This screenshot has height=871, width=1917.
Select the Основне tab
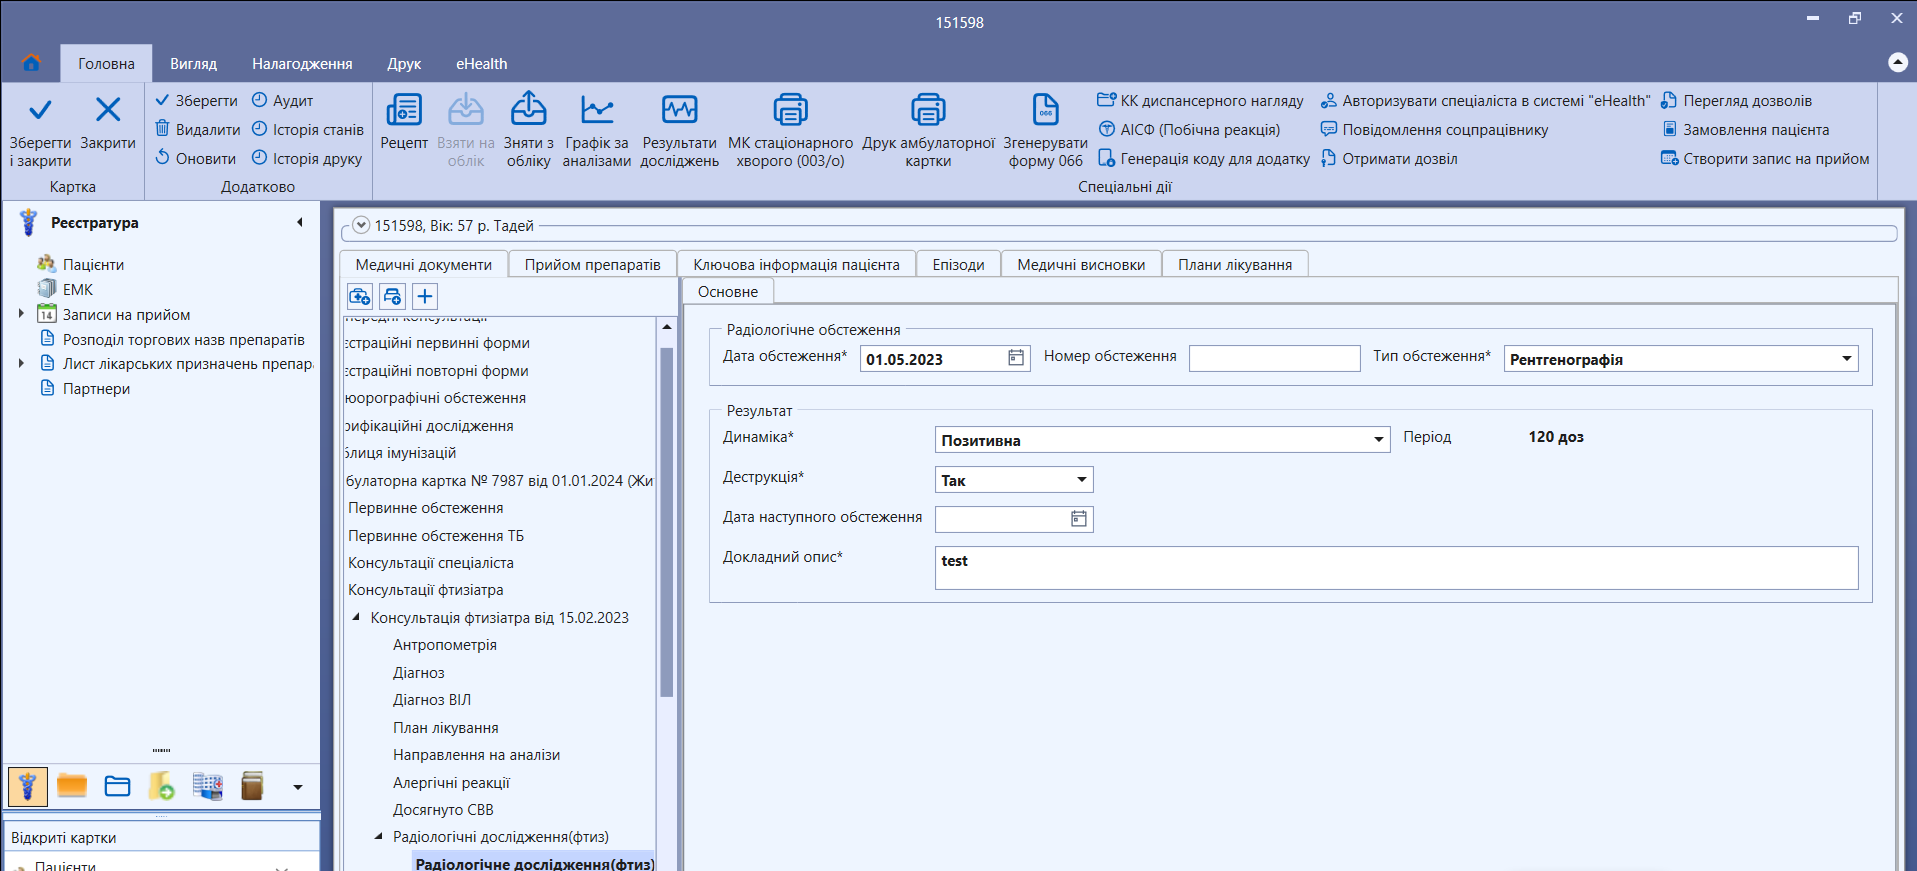tap(728, 291)
